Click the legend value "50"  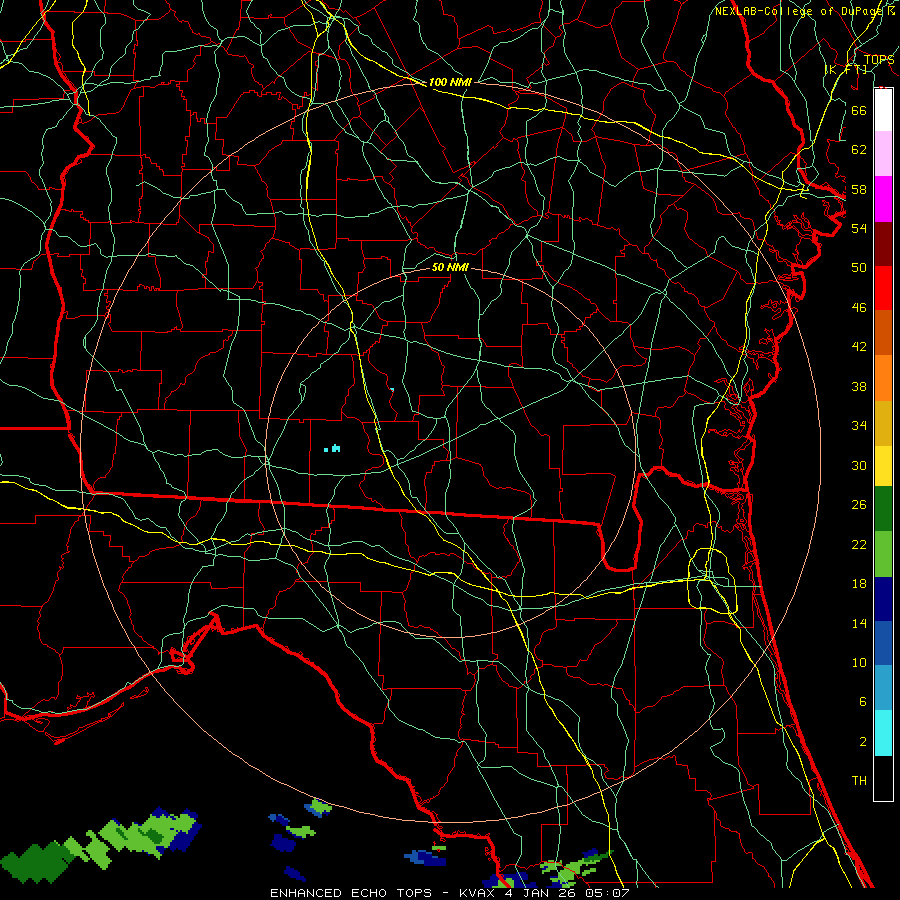tap(859, 267)
